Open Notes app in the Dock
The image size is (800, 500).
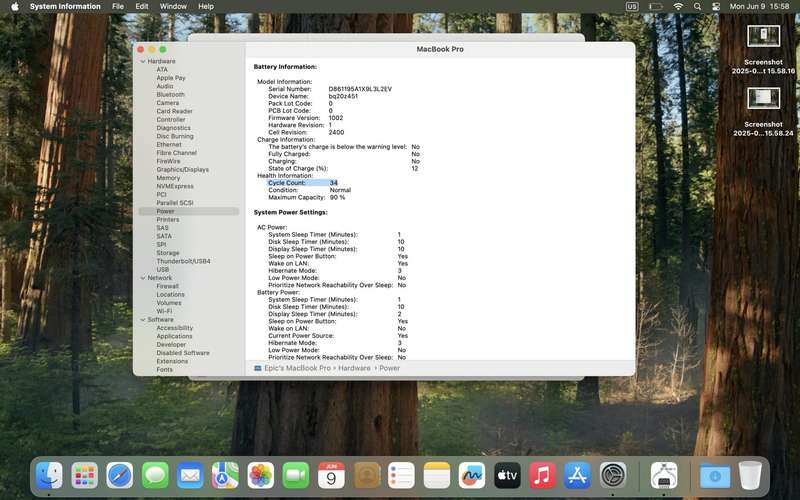click(437, 476)
